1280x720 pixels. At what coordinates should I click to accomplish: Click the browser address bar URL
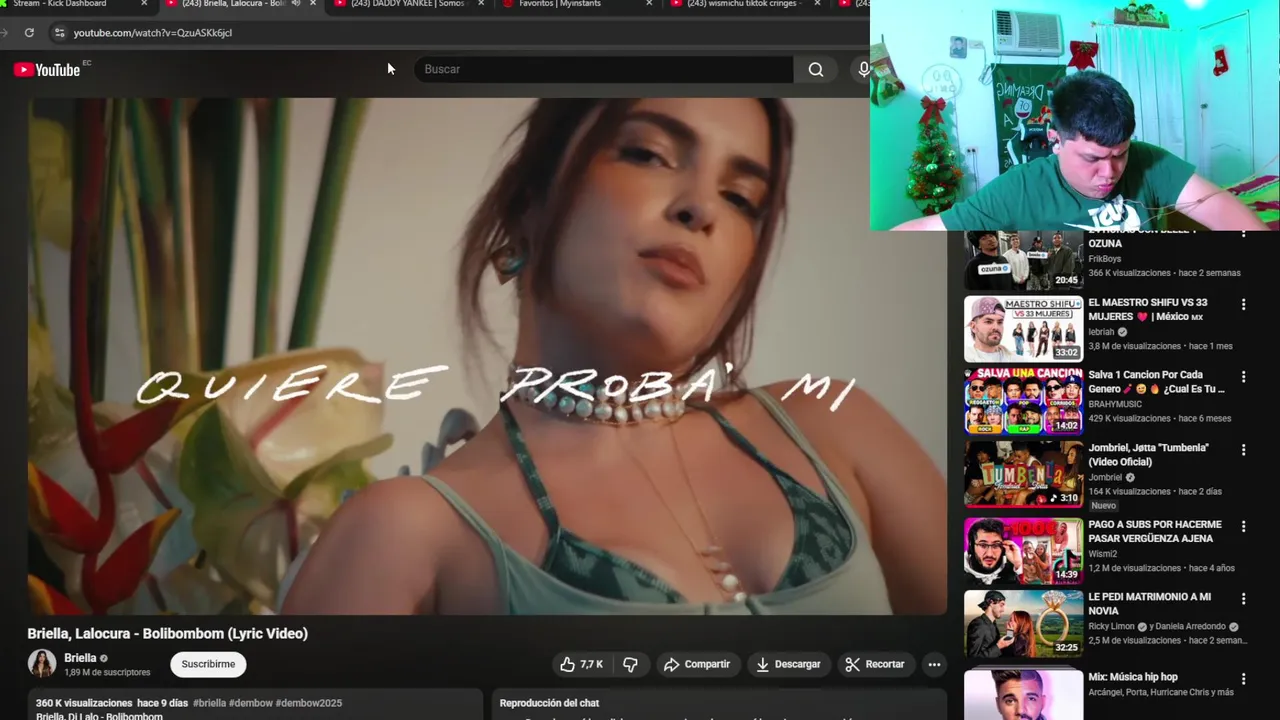point(153,32)
